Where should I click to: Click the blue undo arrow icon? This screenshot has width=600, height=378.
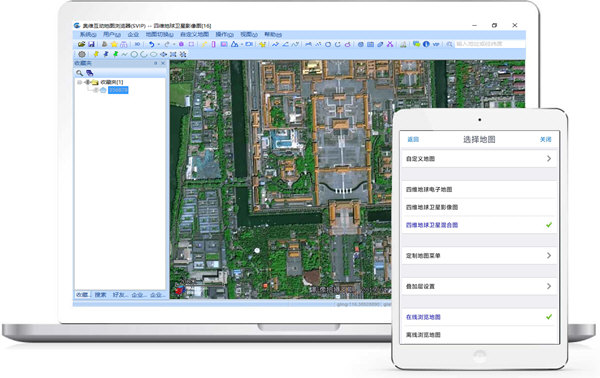coord(152,44)
